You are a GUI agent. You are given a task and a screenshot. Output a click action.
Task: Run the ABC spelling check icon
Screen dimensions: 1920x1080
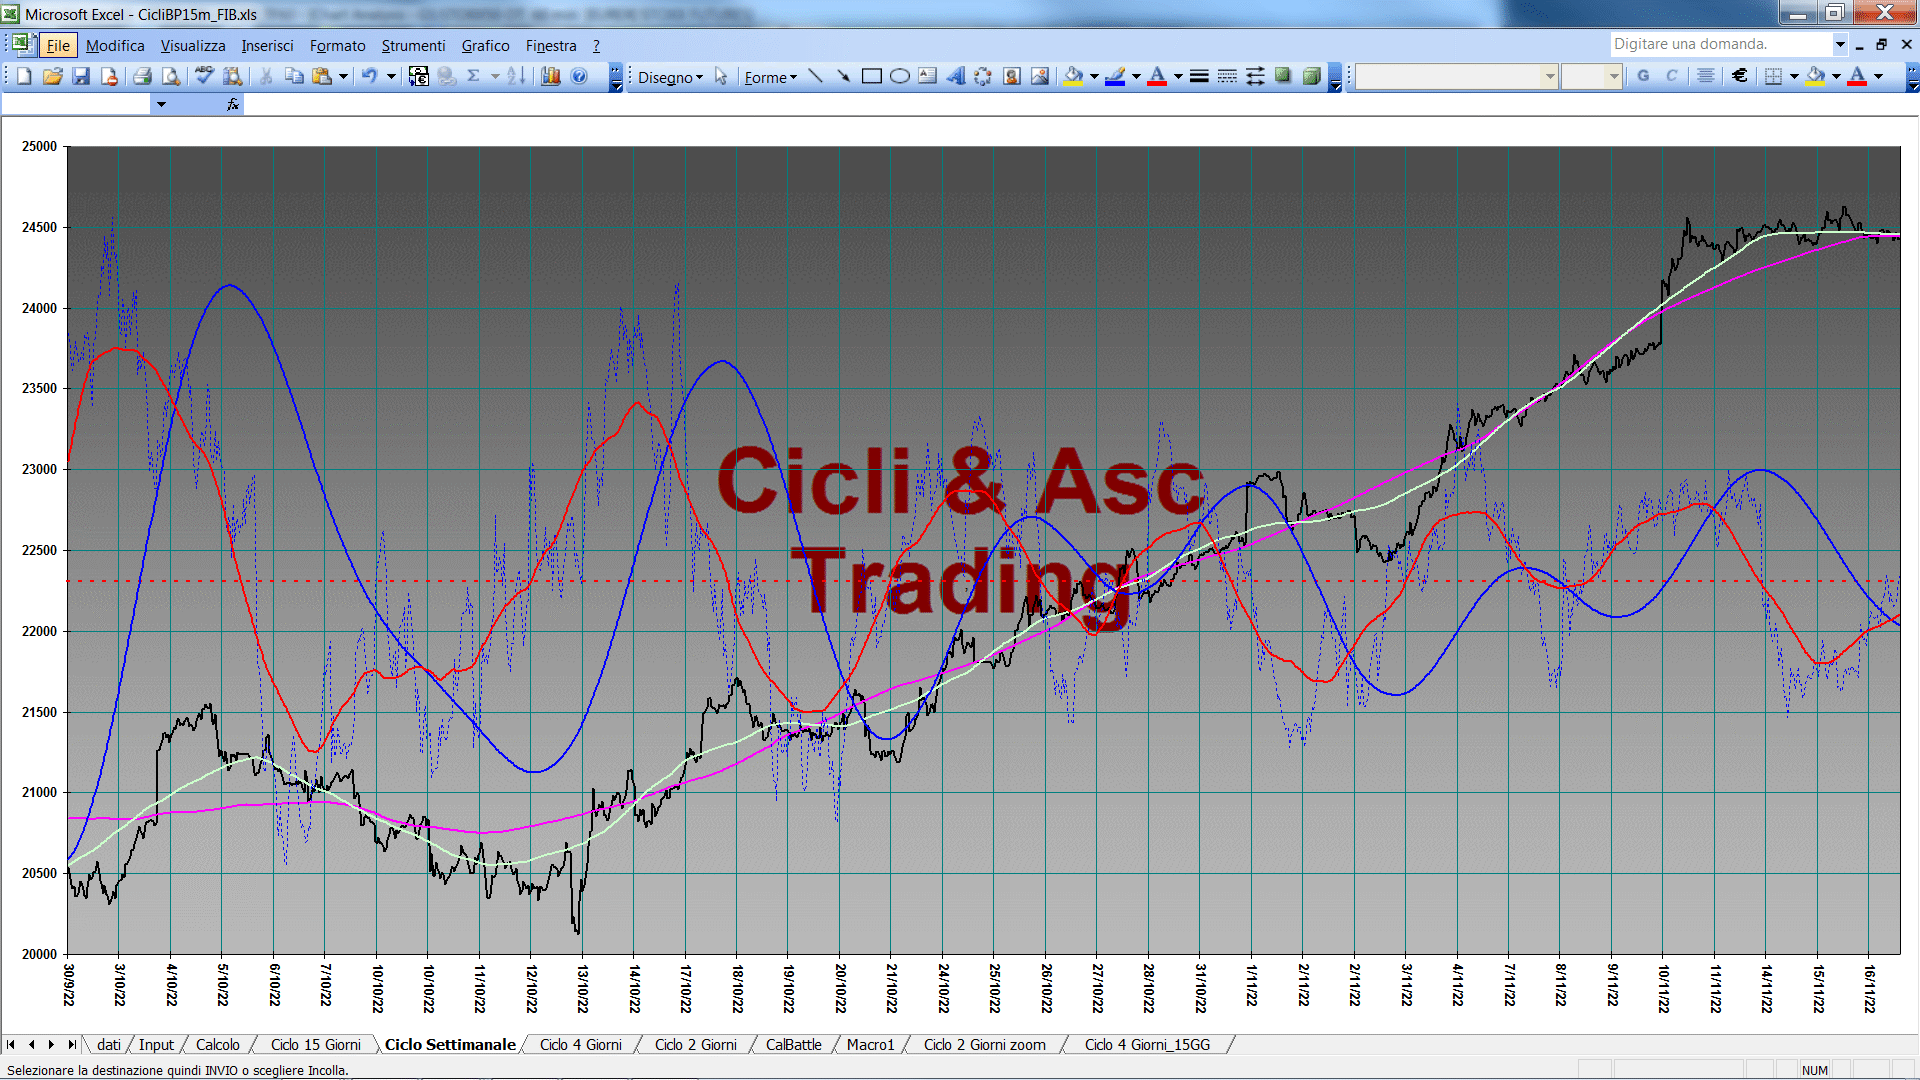tap(204, 76)
